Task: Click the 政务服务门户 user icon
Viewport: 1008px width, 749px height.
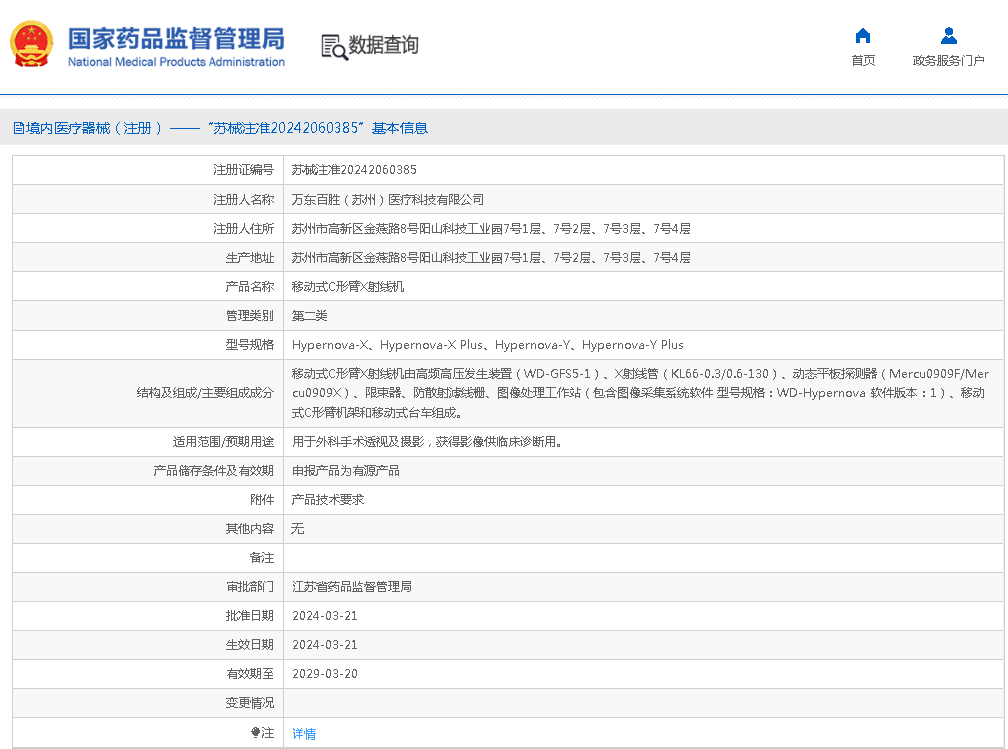Action: click(x=948, y=36)
